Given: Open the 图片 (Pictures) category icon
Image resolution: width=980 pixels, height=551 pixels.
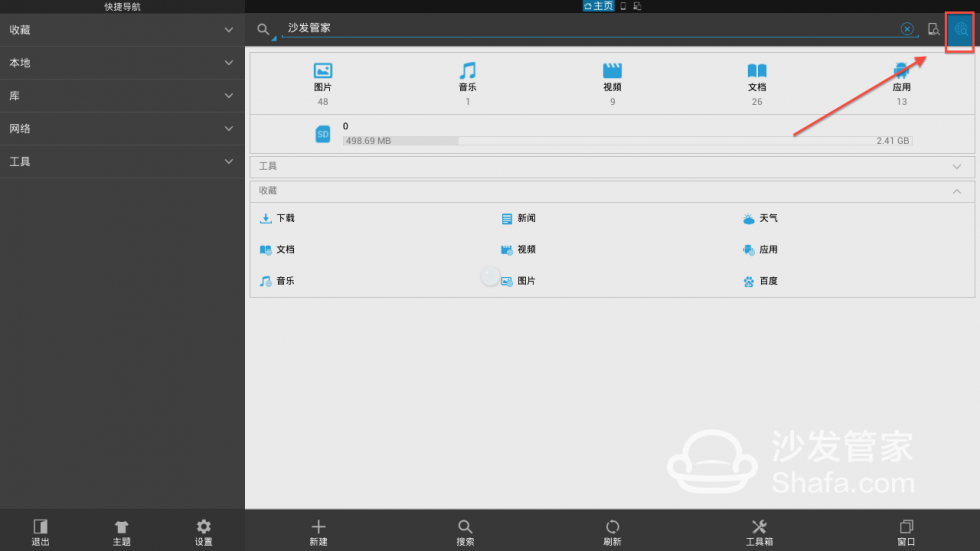Looking at the screenshot, I should (322, 71).
